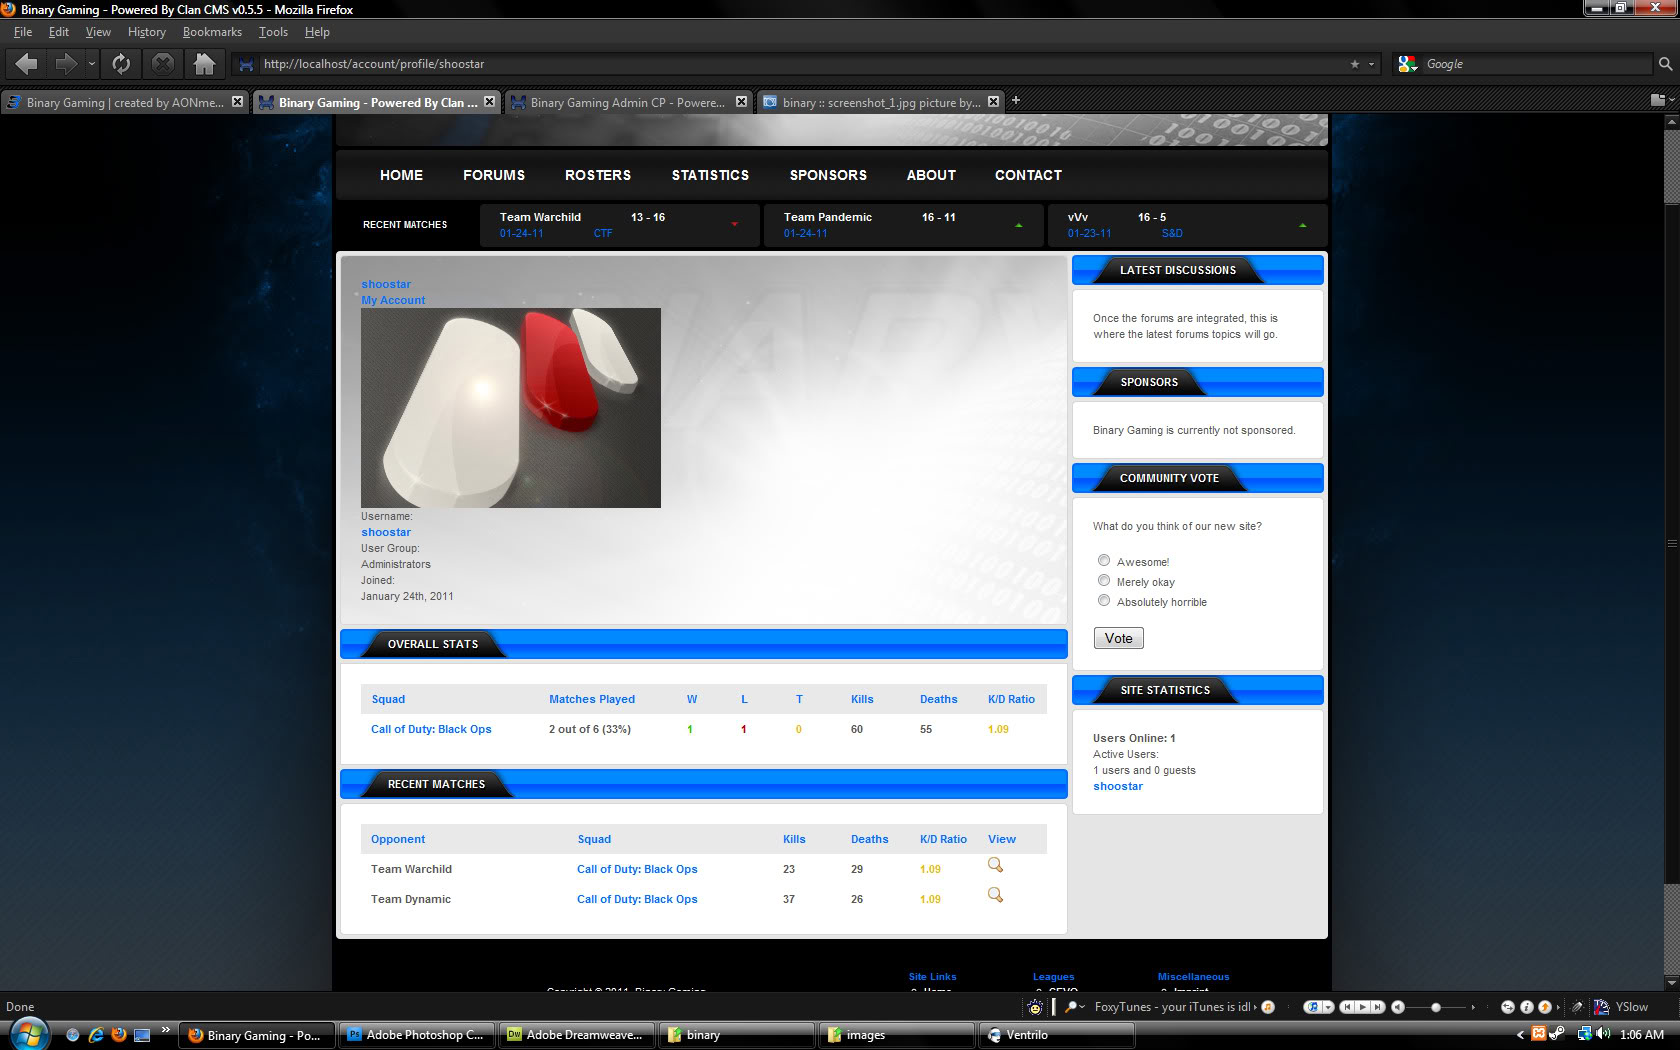Viewport: 1680px width, 1050px height.
Task: Click FoxyTunes previous track button
Action: pyautogui.click(x=1347, y=1007)
